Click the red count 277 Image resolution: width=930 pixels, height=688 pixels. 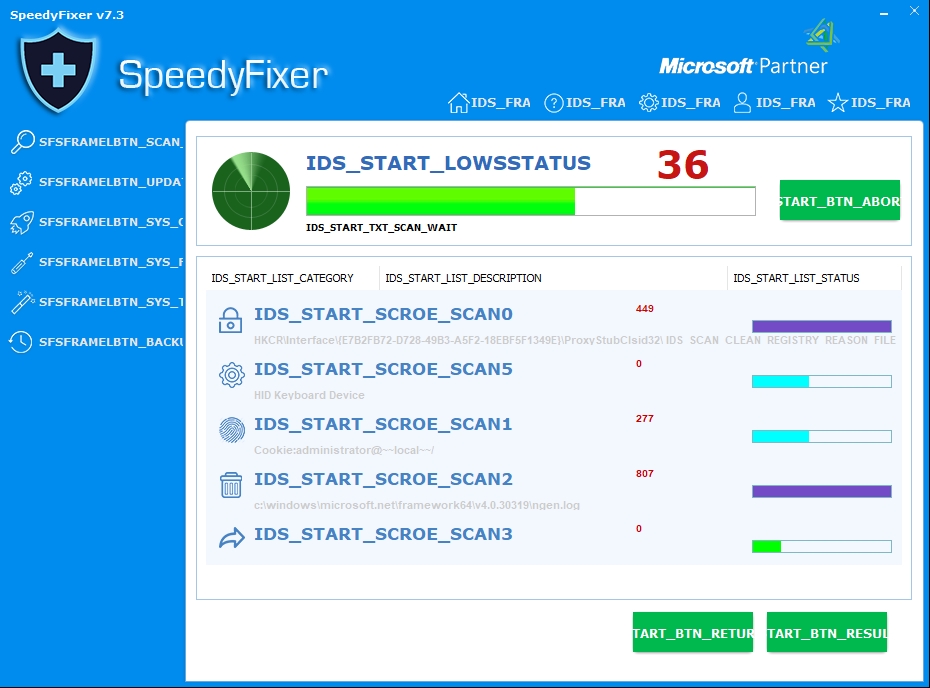coord(645,418)
